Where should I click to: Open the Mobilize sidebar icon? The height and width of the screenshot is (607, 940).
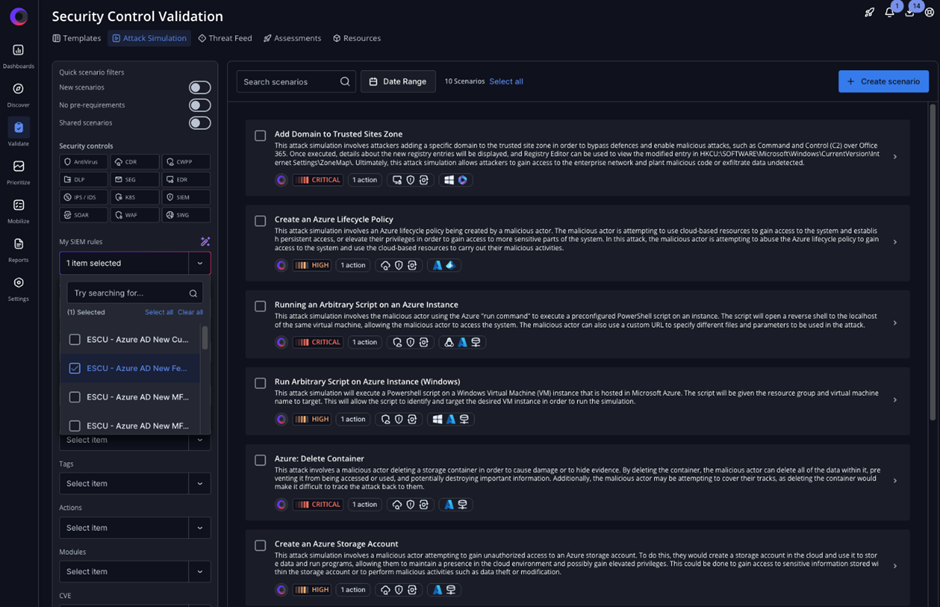(19, 205)
